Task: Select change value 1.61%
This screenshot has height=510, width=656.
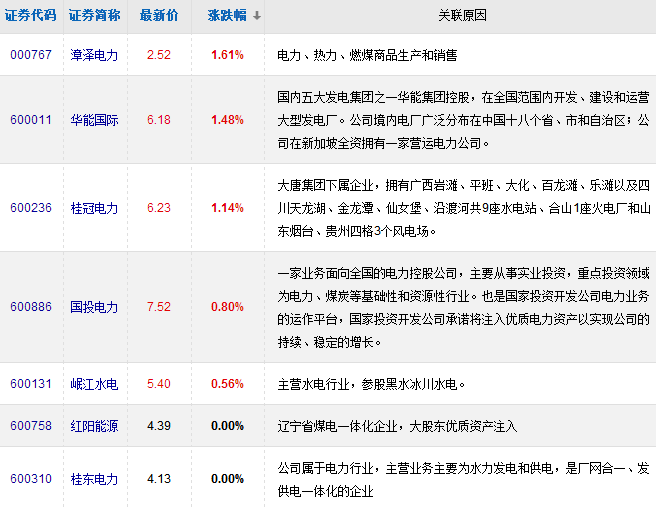Action: [227, 55]
